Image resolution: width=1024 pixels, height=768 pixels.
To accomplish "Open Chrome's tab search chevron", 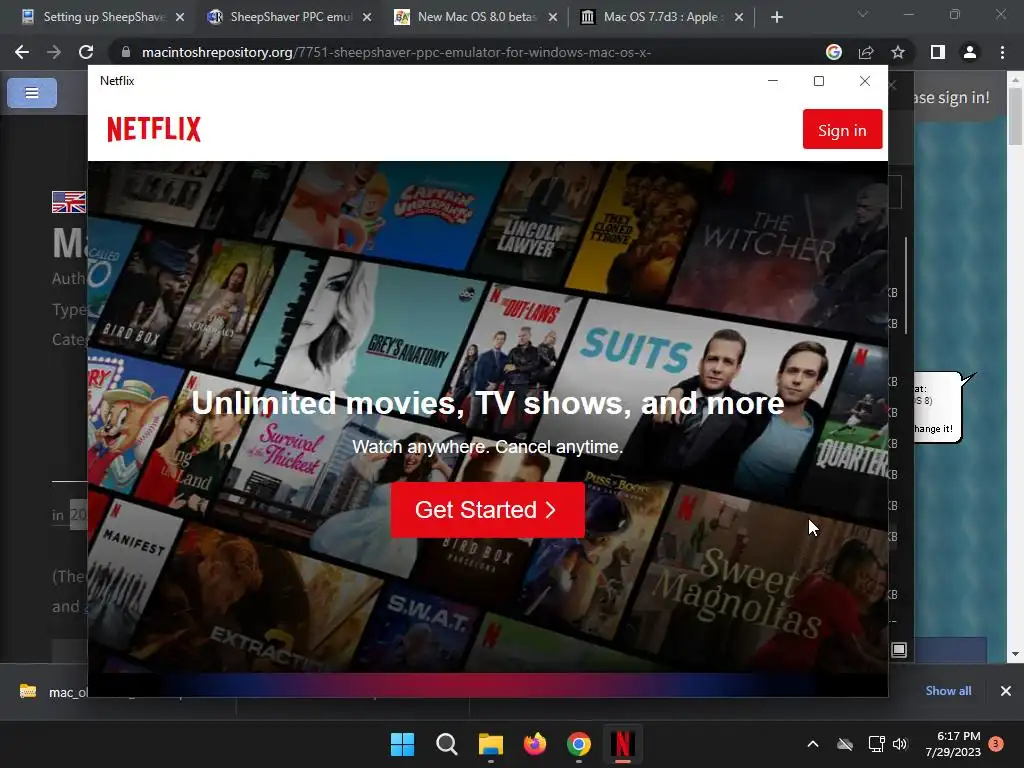I will click(863, 14).
